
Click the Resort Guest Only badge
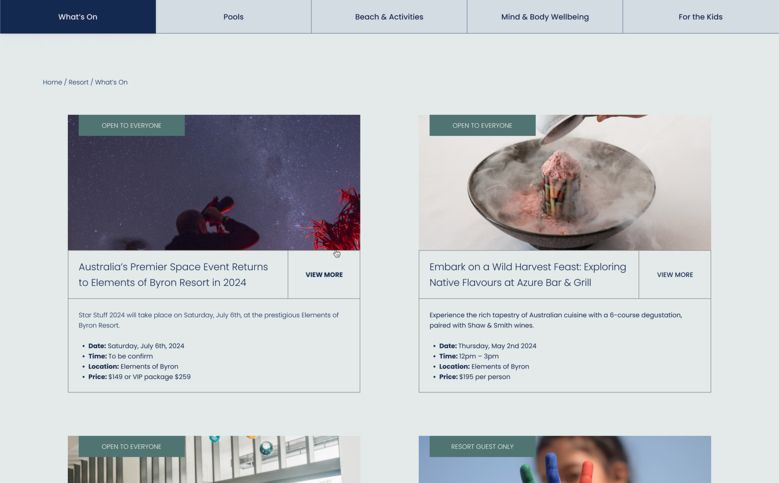click(482, 447)
